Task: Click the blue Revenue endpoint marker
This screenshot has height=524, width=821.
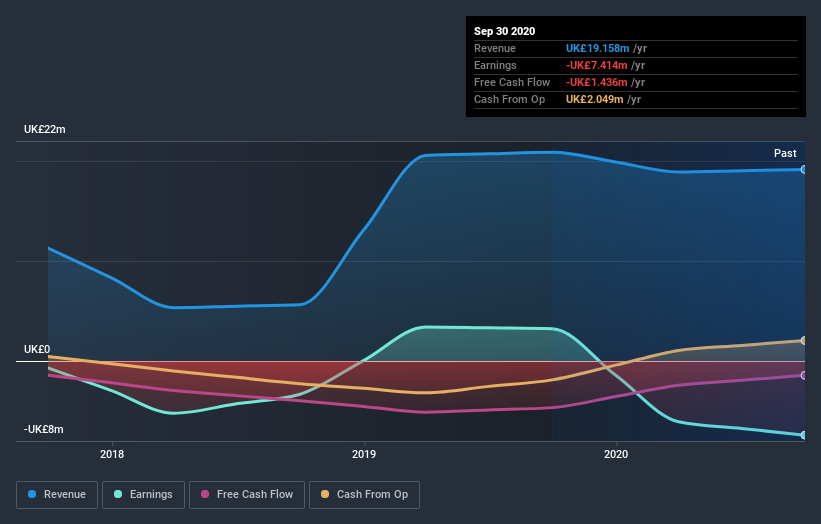Action: click(803, 170)
